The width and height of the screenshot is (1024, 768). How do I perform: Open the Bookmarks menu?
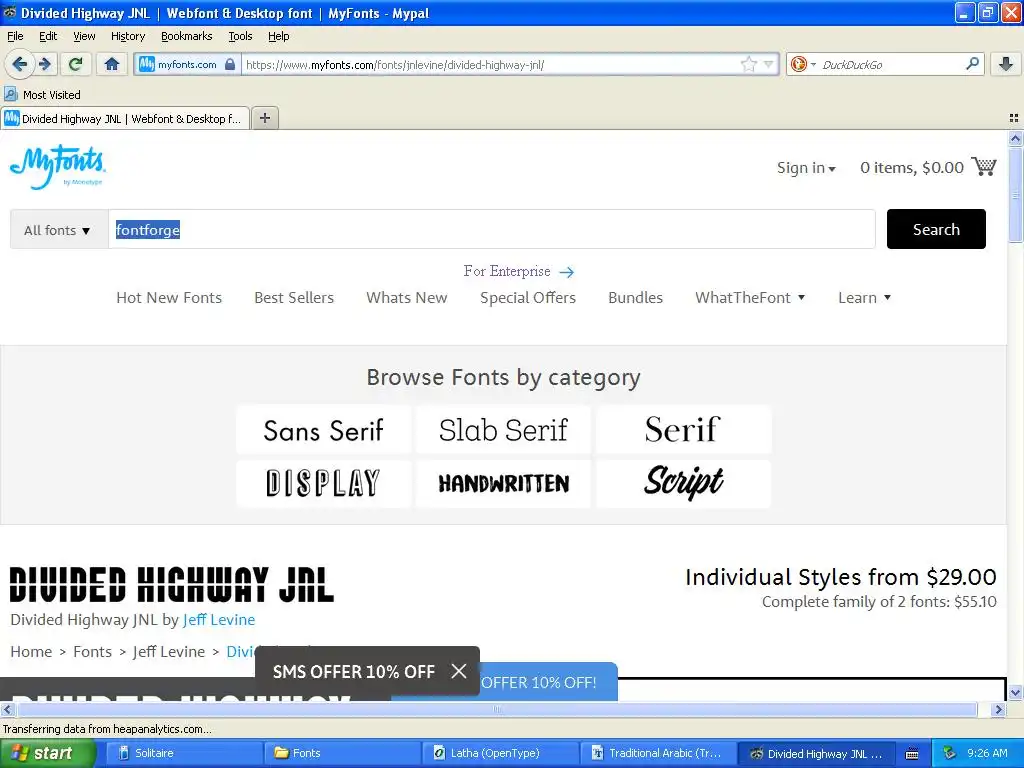(187, 36)
